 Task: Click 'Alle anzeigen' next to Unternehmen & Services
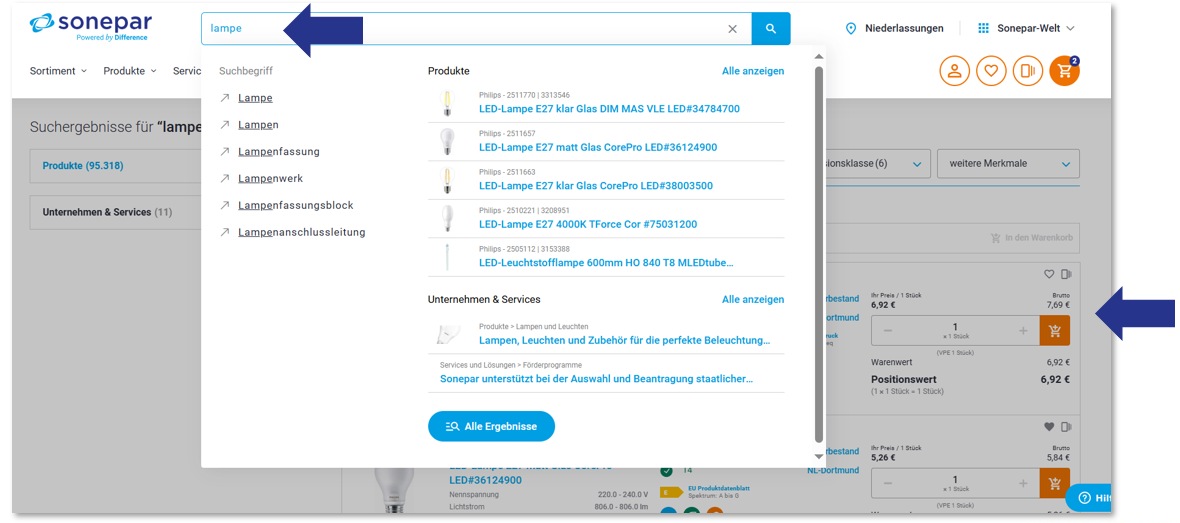click(753, 300)
